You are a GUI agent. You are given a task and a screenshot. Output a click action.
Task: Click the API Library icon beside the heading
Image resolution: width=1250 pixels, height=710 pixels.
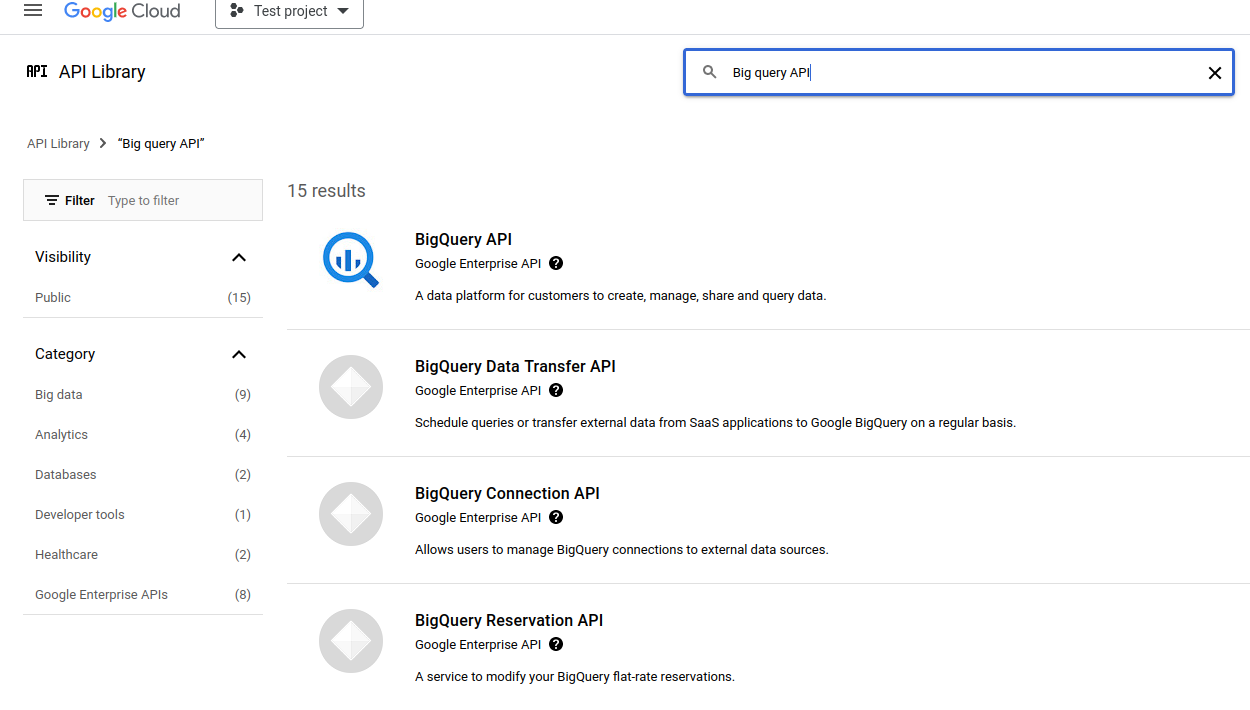pyautogui.click(x=37, y=72)
